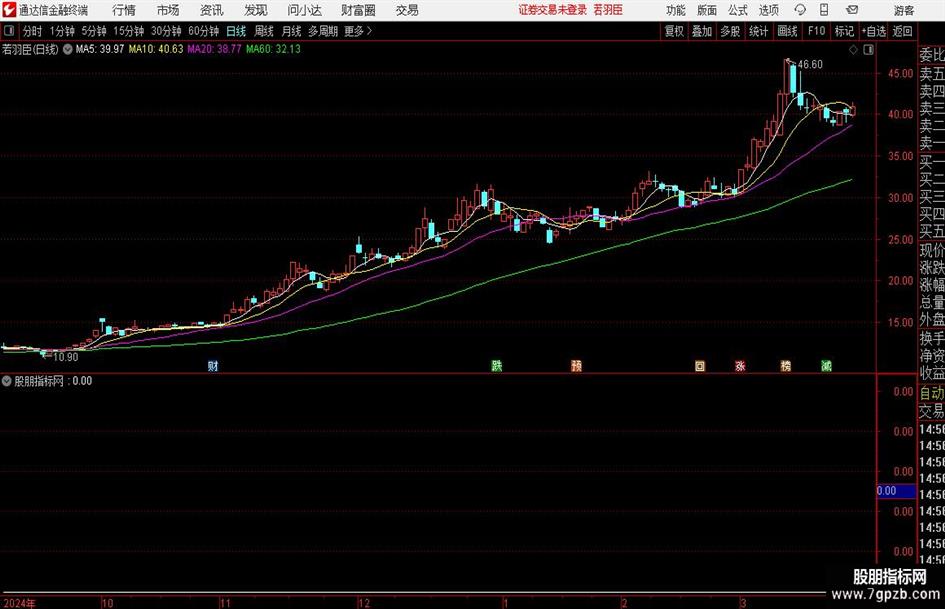The width and height of the screenshot is (945, 609).
Task: Select the 日线 daily period tab
Action: [236, 31]
